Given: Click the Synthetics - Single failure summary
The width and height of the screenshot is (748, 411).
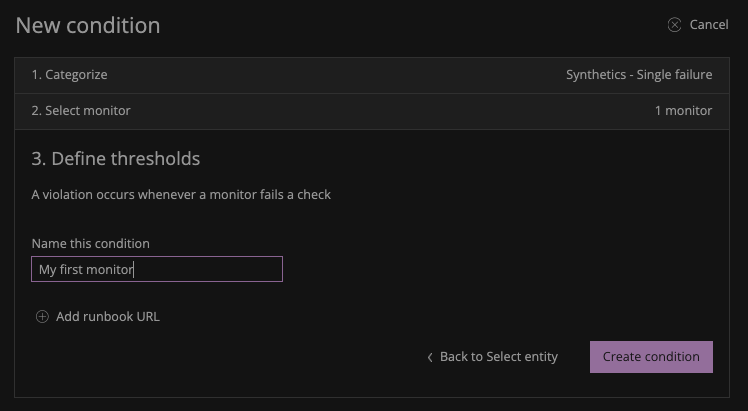Looking at the screenshot, I should [x=639, y=75].
